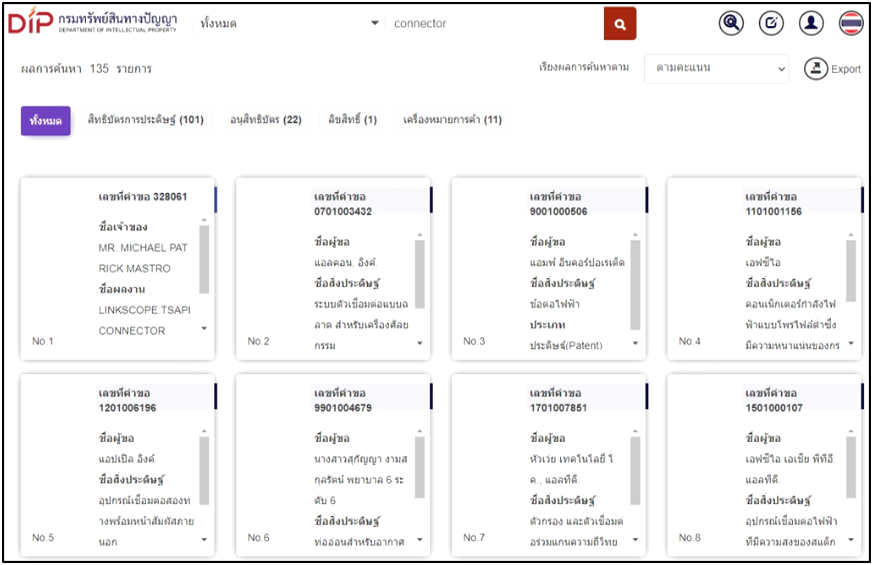Viewport: 873px width, 565px height.
Task: Open the ทั้งหมด category dropdown beside search
Action: click(x=289, y=23)
